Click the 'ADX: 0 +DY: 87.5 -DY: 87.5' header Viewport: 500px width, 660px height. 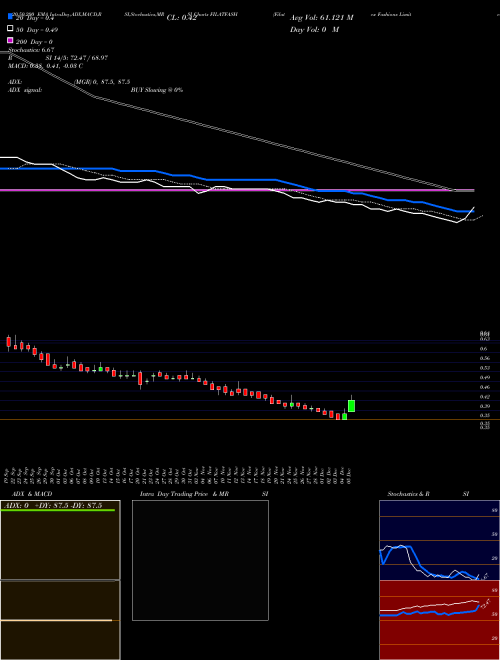pyautogui.click(x=53, y=505)
